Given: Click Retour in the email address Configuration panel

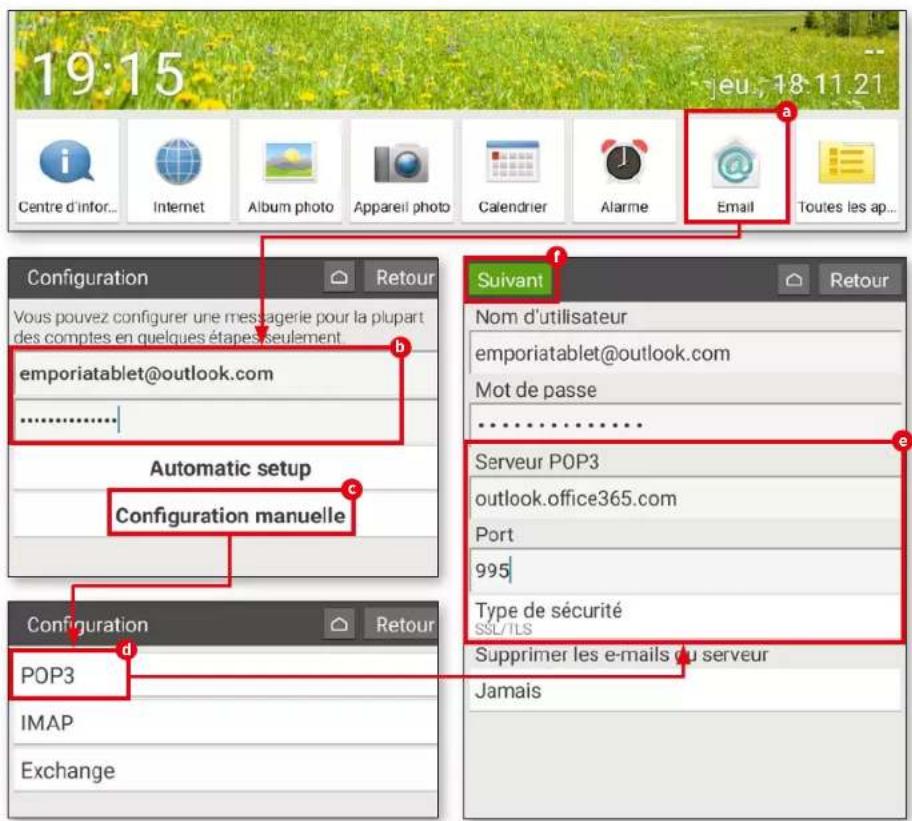Looking at the screenshot, I should 401,277.
